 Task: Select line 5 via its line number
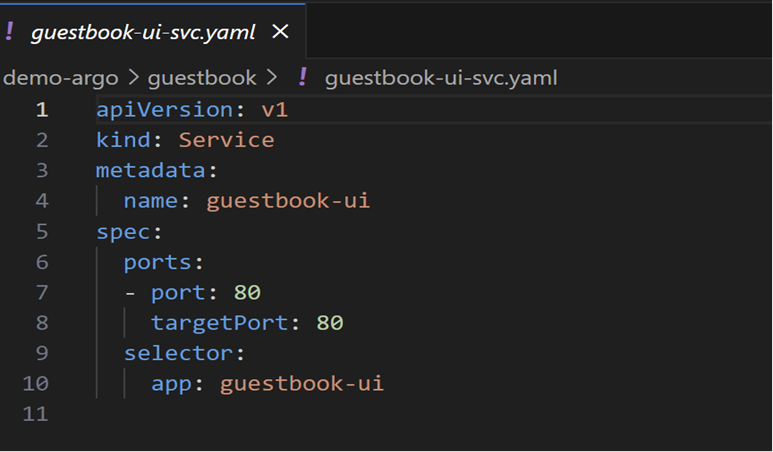tap(42, 232)
